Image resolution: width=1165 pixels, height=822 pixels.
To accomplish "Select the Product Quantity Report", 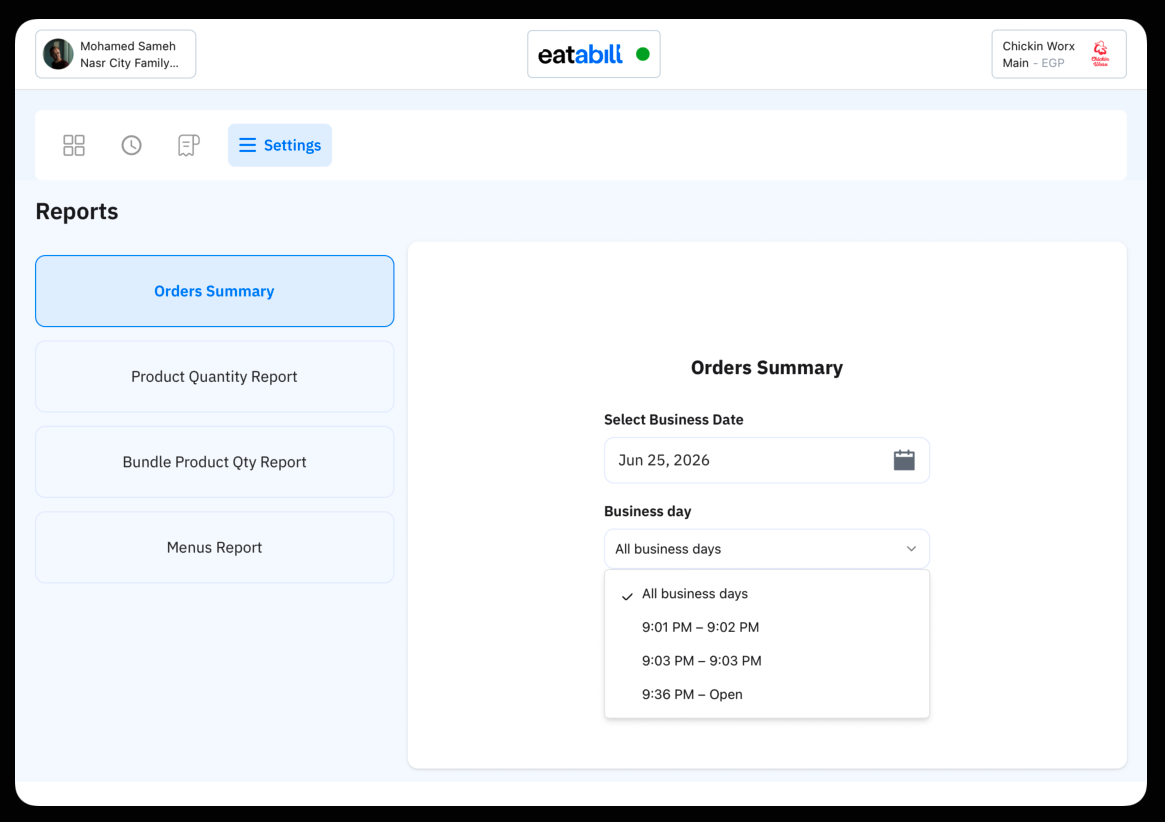I will coord(215,377).
